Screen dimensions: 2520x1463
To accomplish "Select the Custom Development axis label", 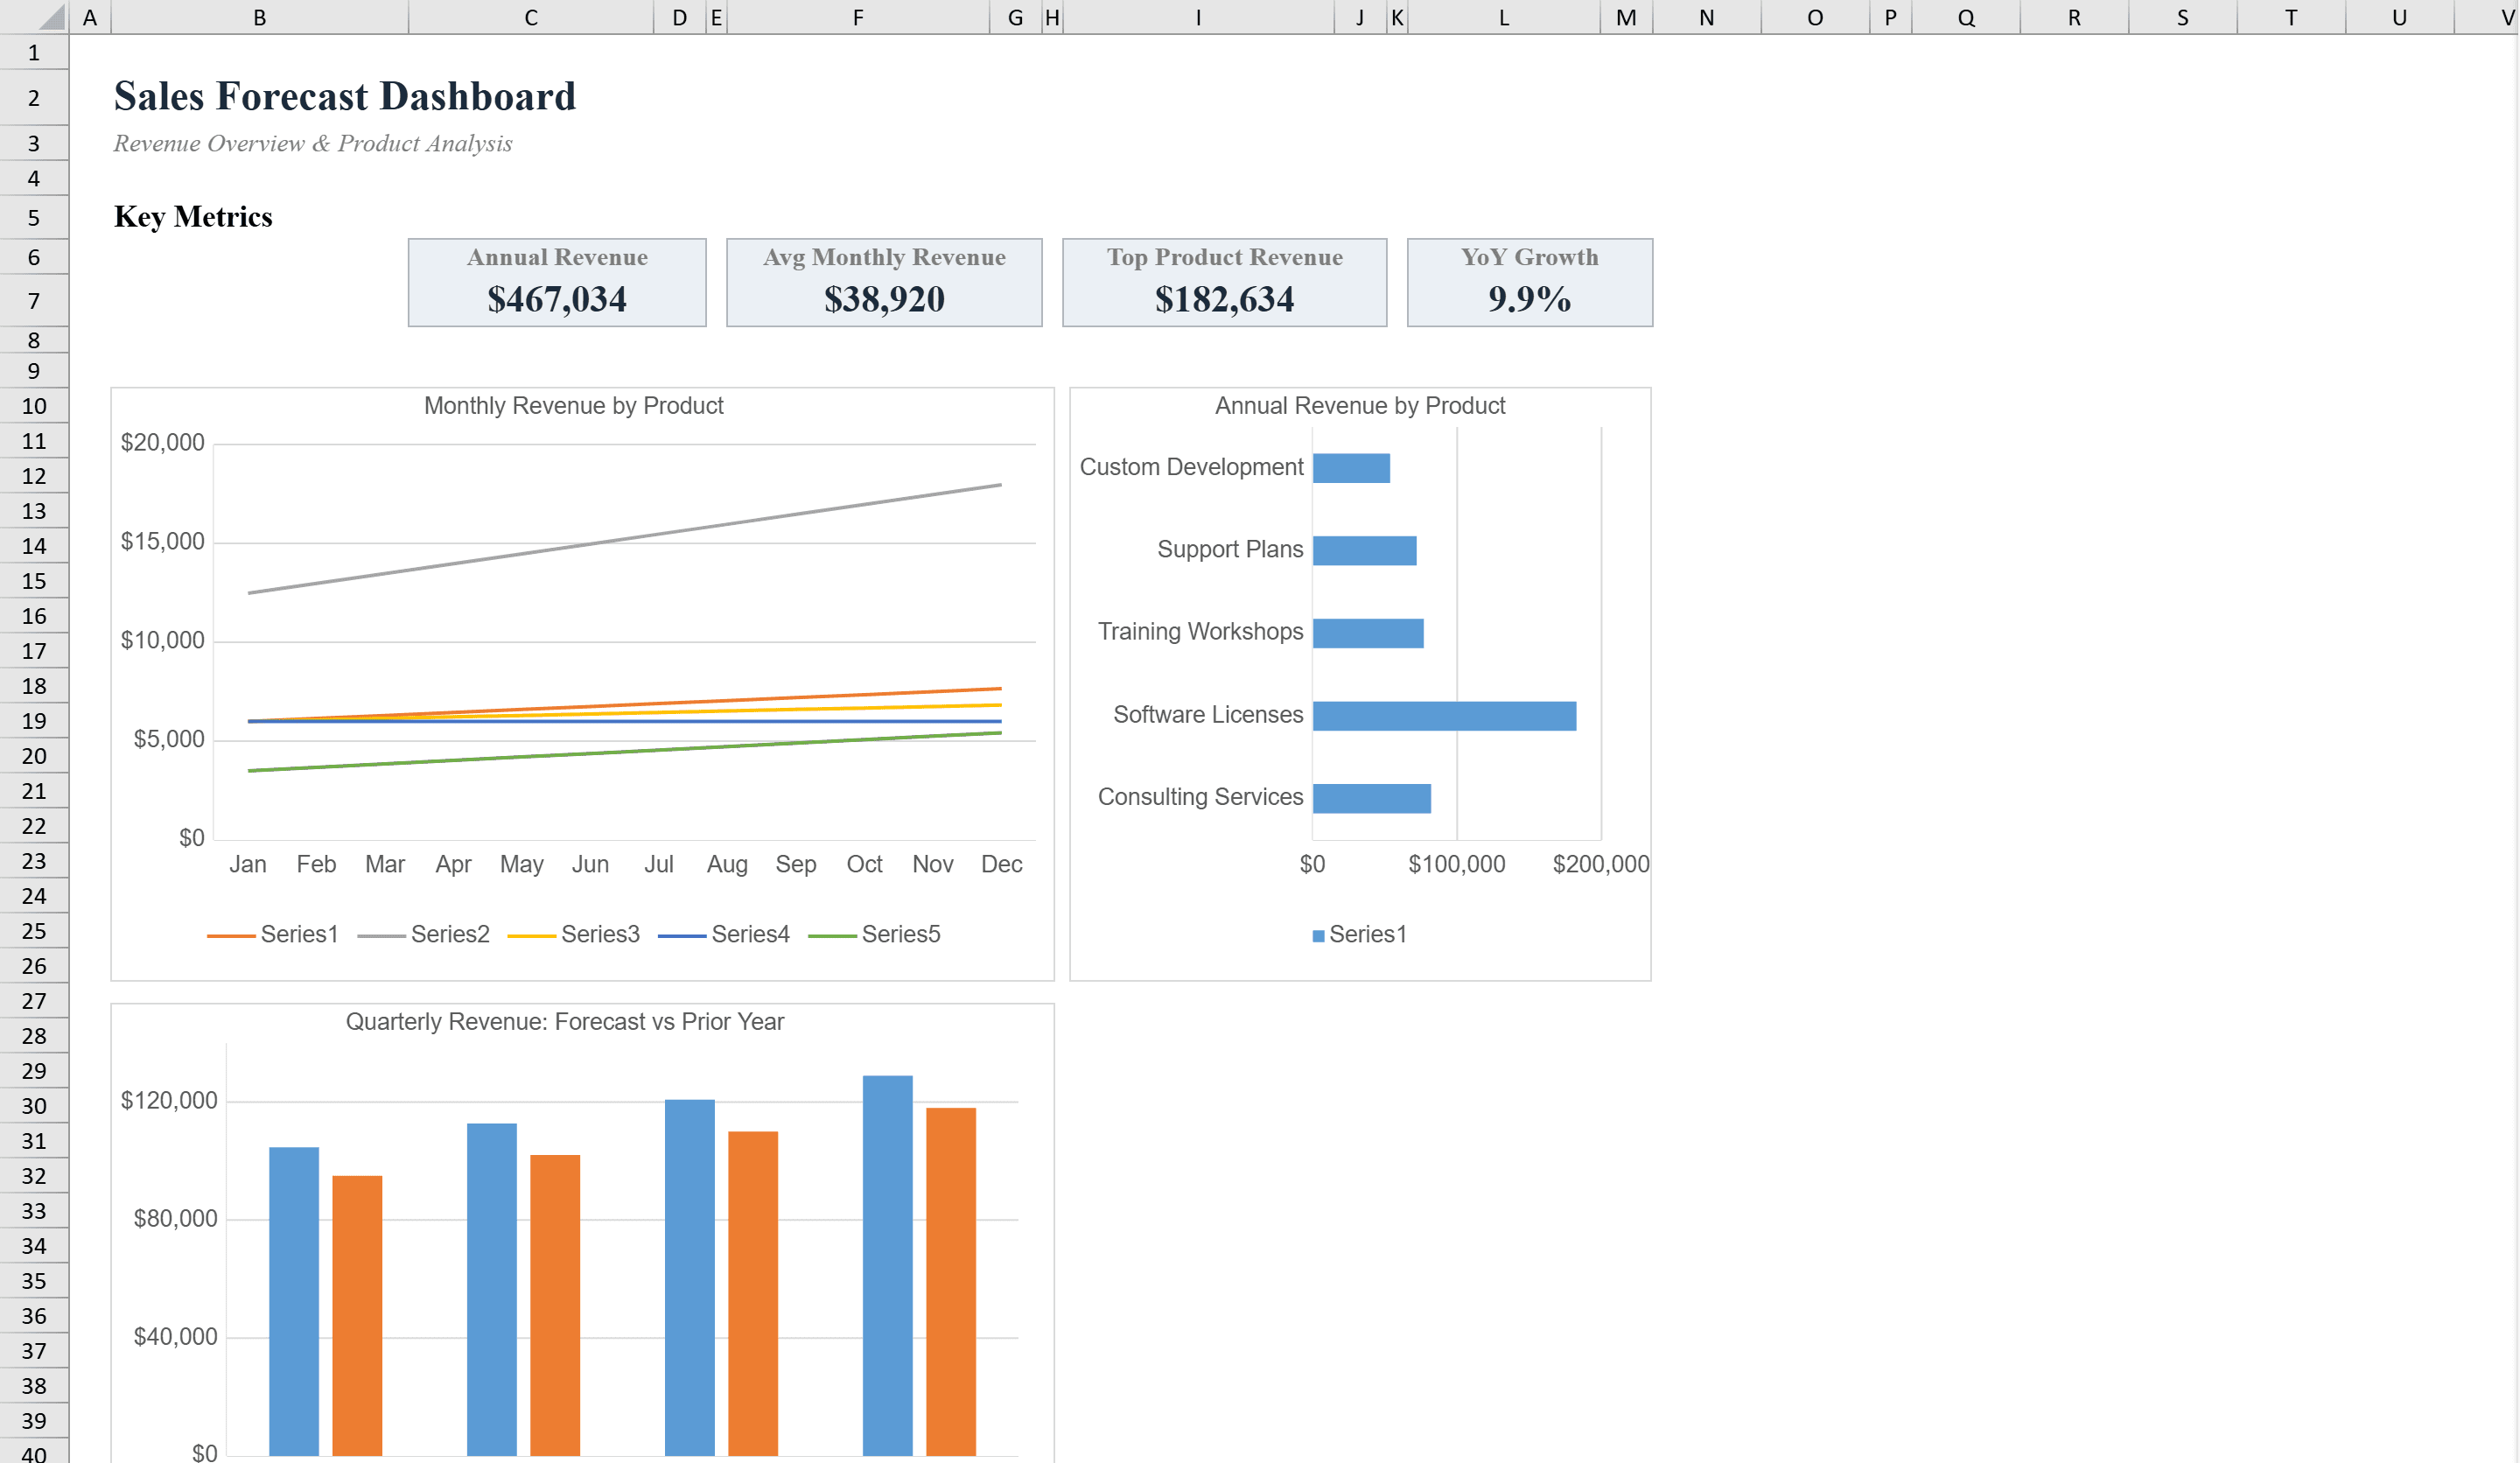I will [x=1191, y=466].
